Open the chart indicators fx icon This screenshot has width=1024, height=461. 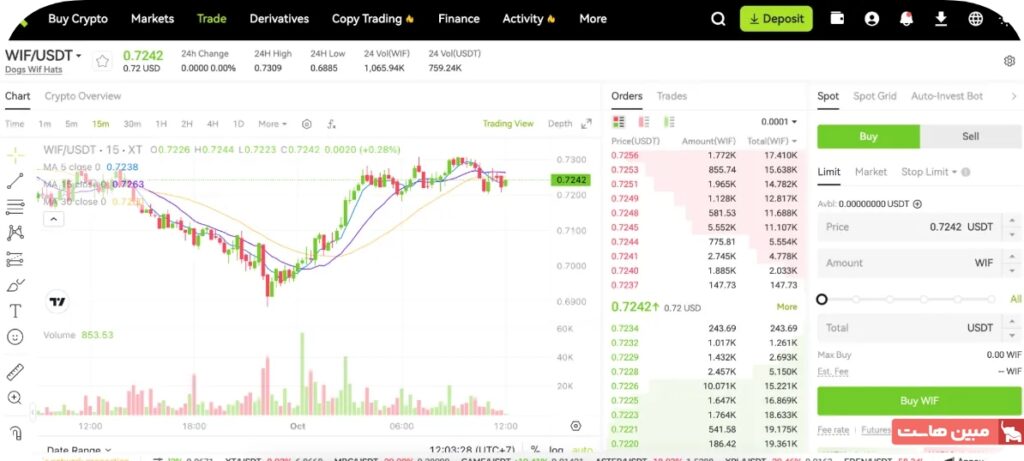332,124
